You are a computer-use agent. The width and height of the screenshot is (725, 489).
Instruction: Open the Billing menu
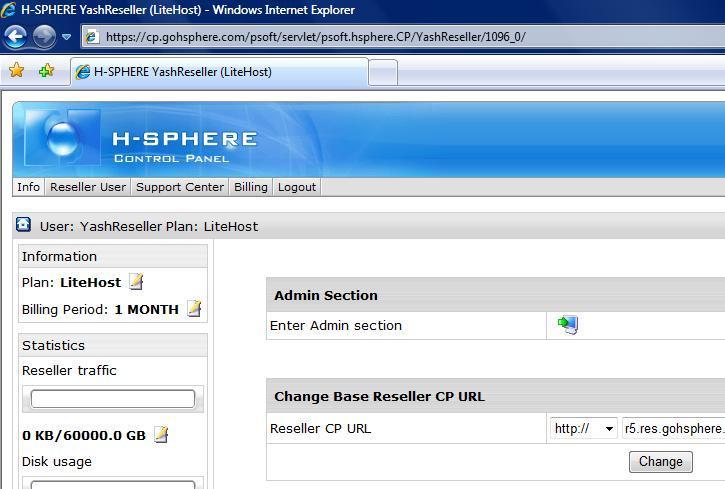250,187
